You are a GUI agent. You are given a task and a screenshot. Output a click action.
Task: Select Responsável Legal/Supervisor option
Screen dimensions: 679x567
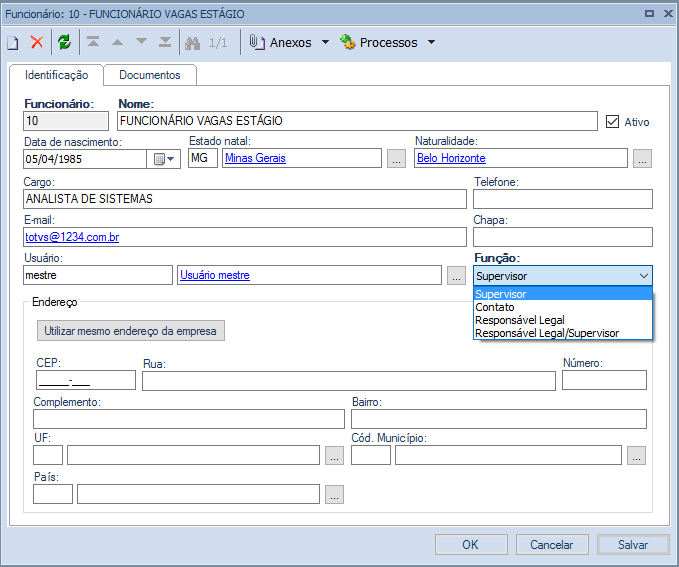[x=563, y=333]
